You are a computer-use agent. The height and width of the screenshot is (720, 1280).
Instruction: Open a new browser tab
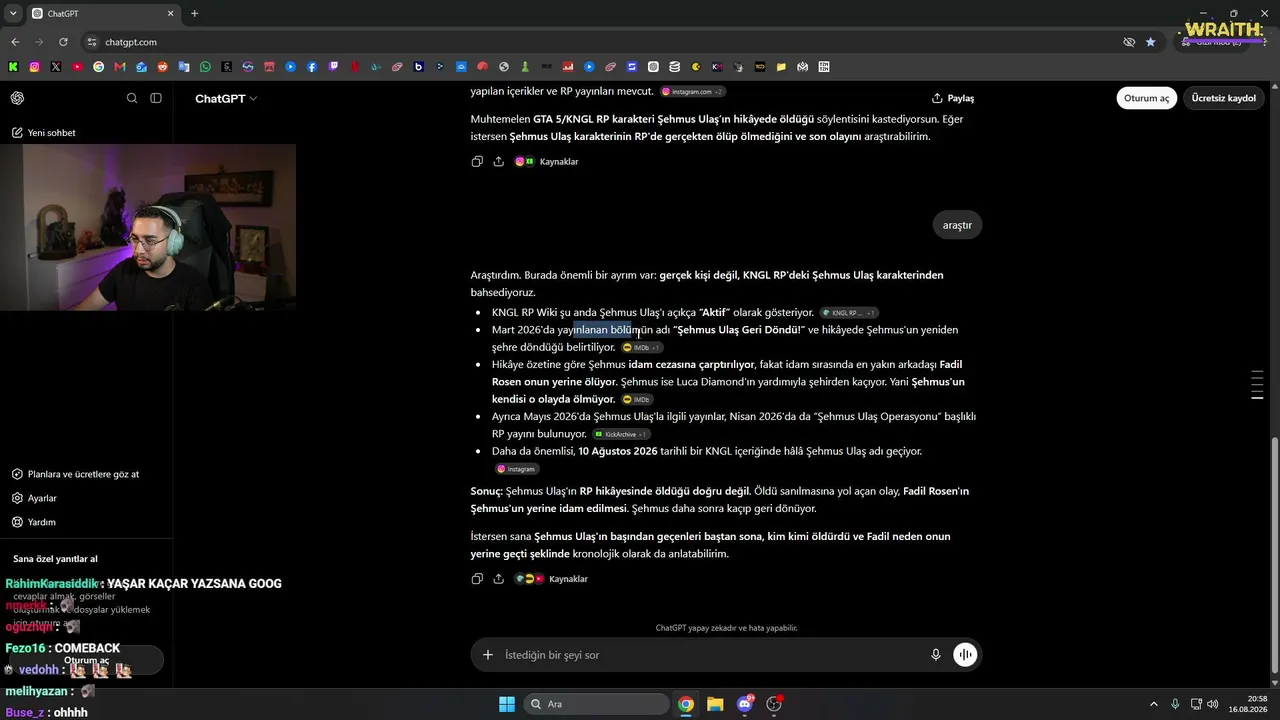195,14
